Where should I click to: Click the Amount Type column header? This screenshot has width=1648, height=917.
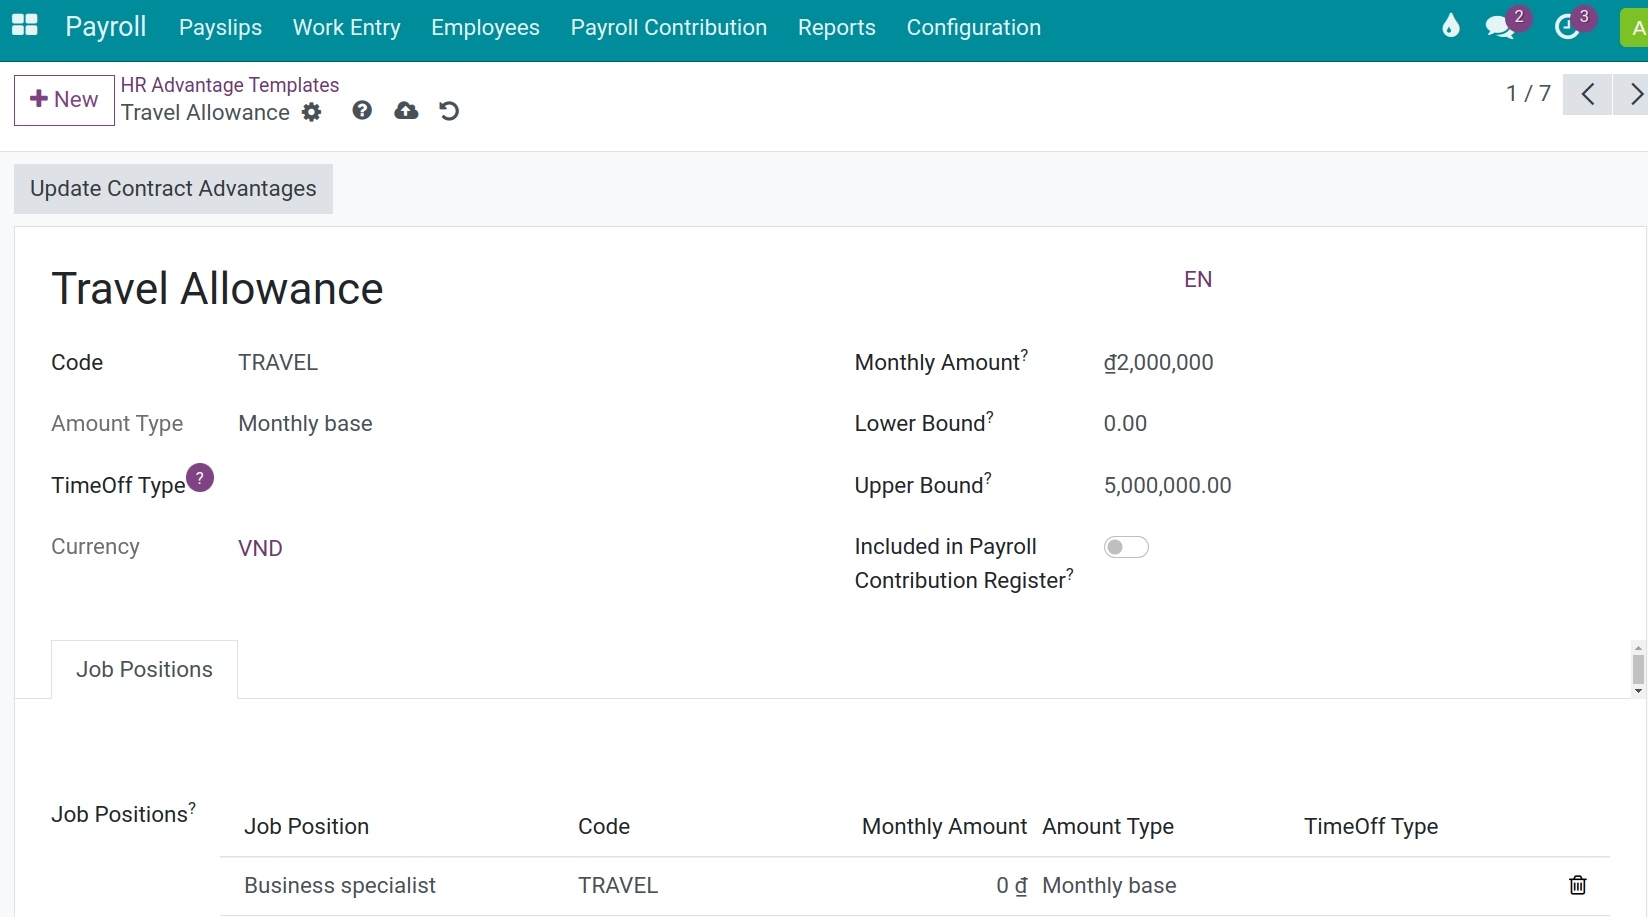pyautogui.click(x=1108, y=827)
